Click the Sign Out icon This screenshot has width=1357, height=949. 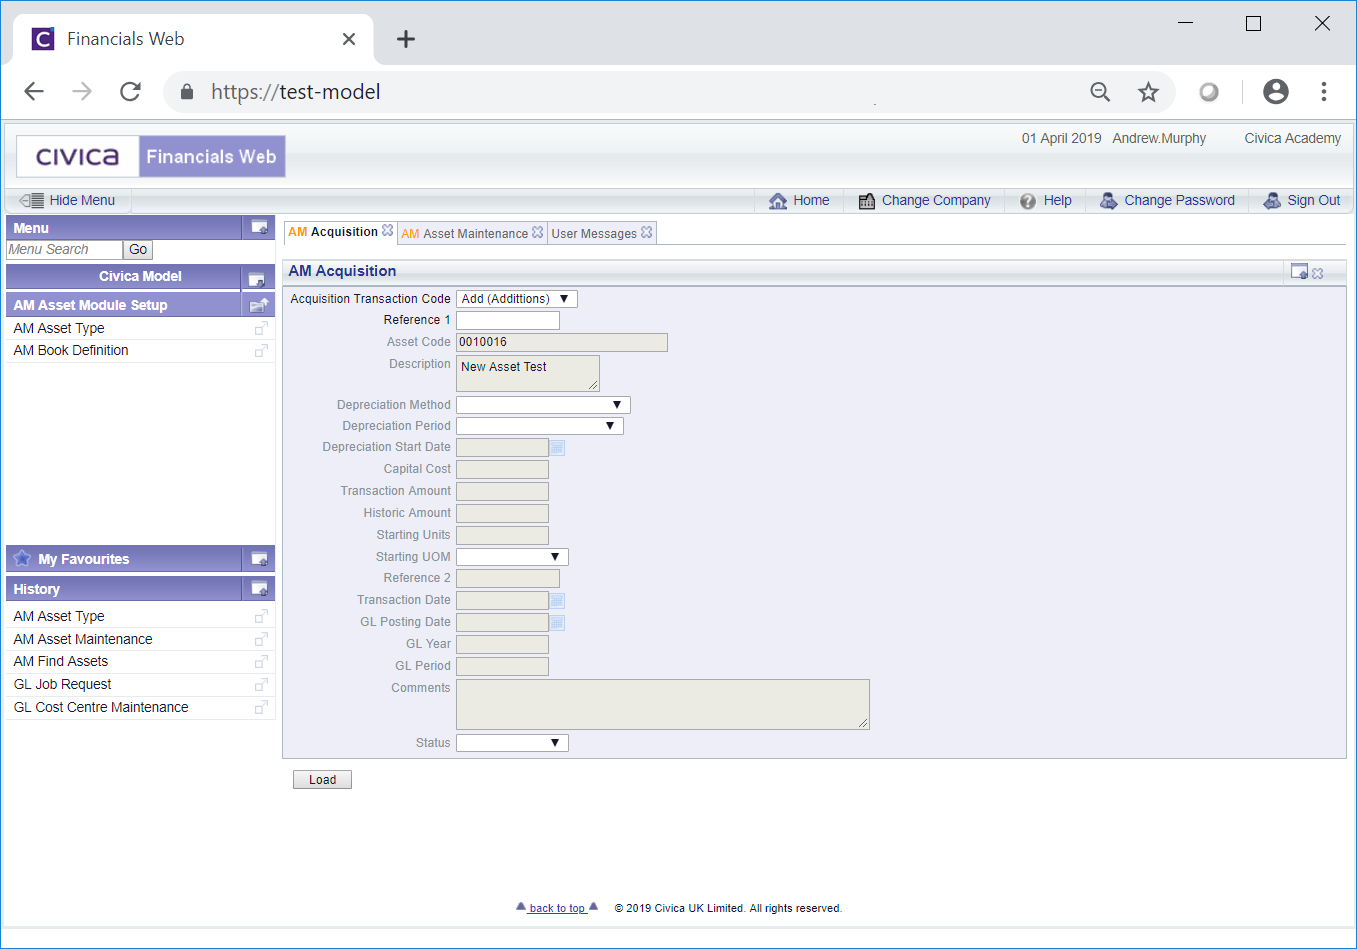click(1272, 201)
